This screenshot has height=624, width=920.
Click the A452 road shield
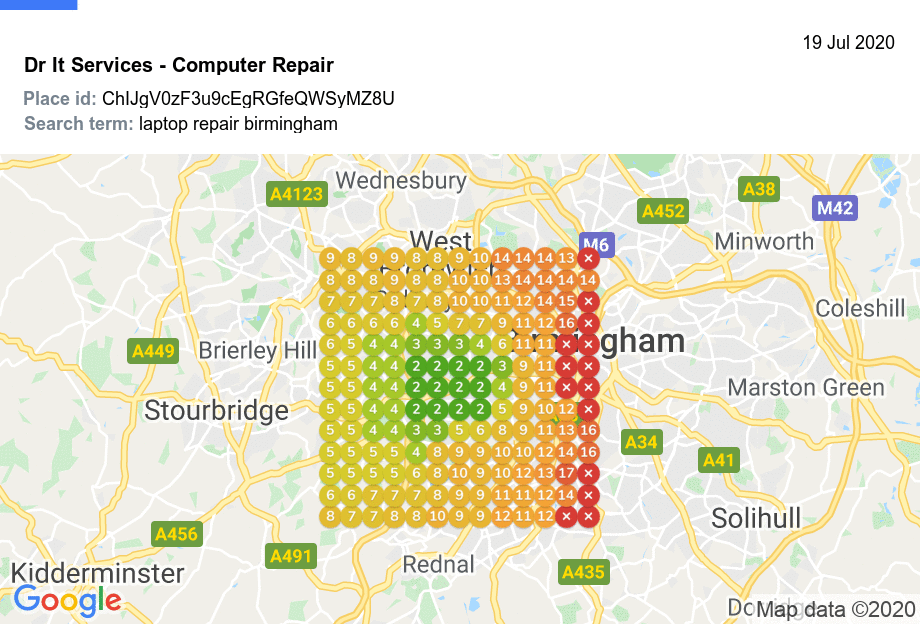[x=663, y=211]
